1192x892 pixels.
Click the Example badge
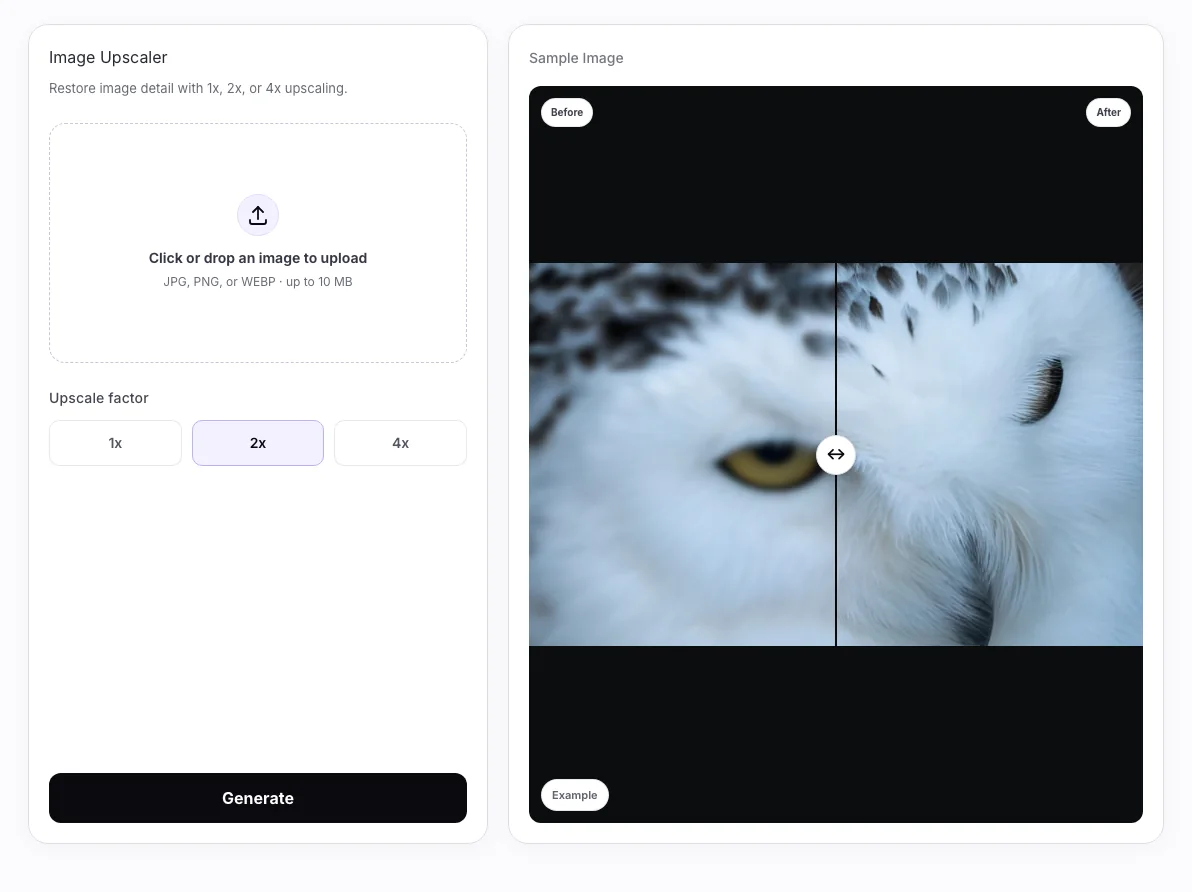[x=575, y=795]
